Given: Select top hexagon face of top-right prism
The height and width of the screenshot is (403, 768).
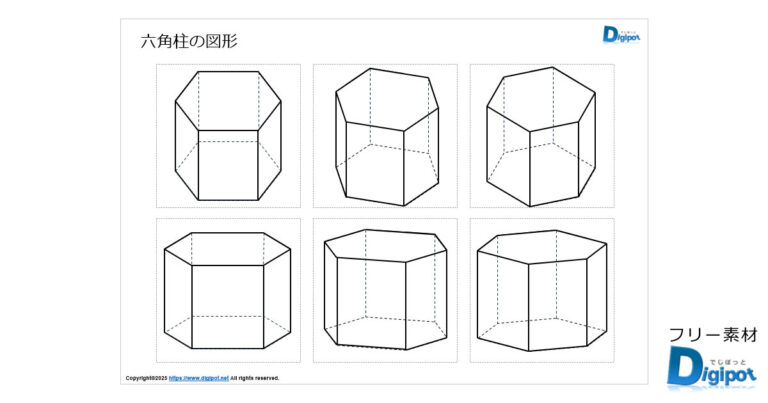Looking at the screenshot, I should [x=541, y=99].
